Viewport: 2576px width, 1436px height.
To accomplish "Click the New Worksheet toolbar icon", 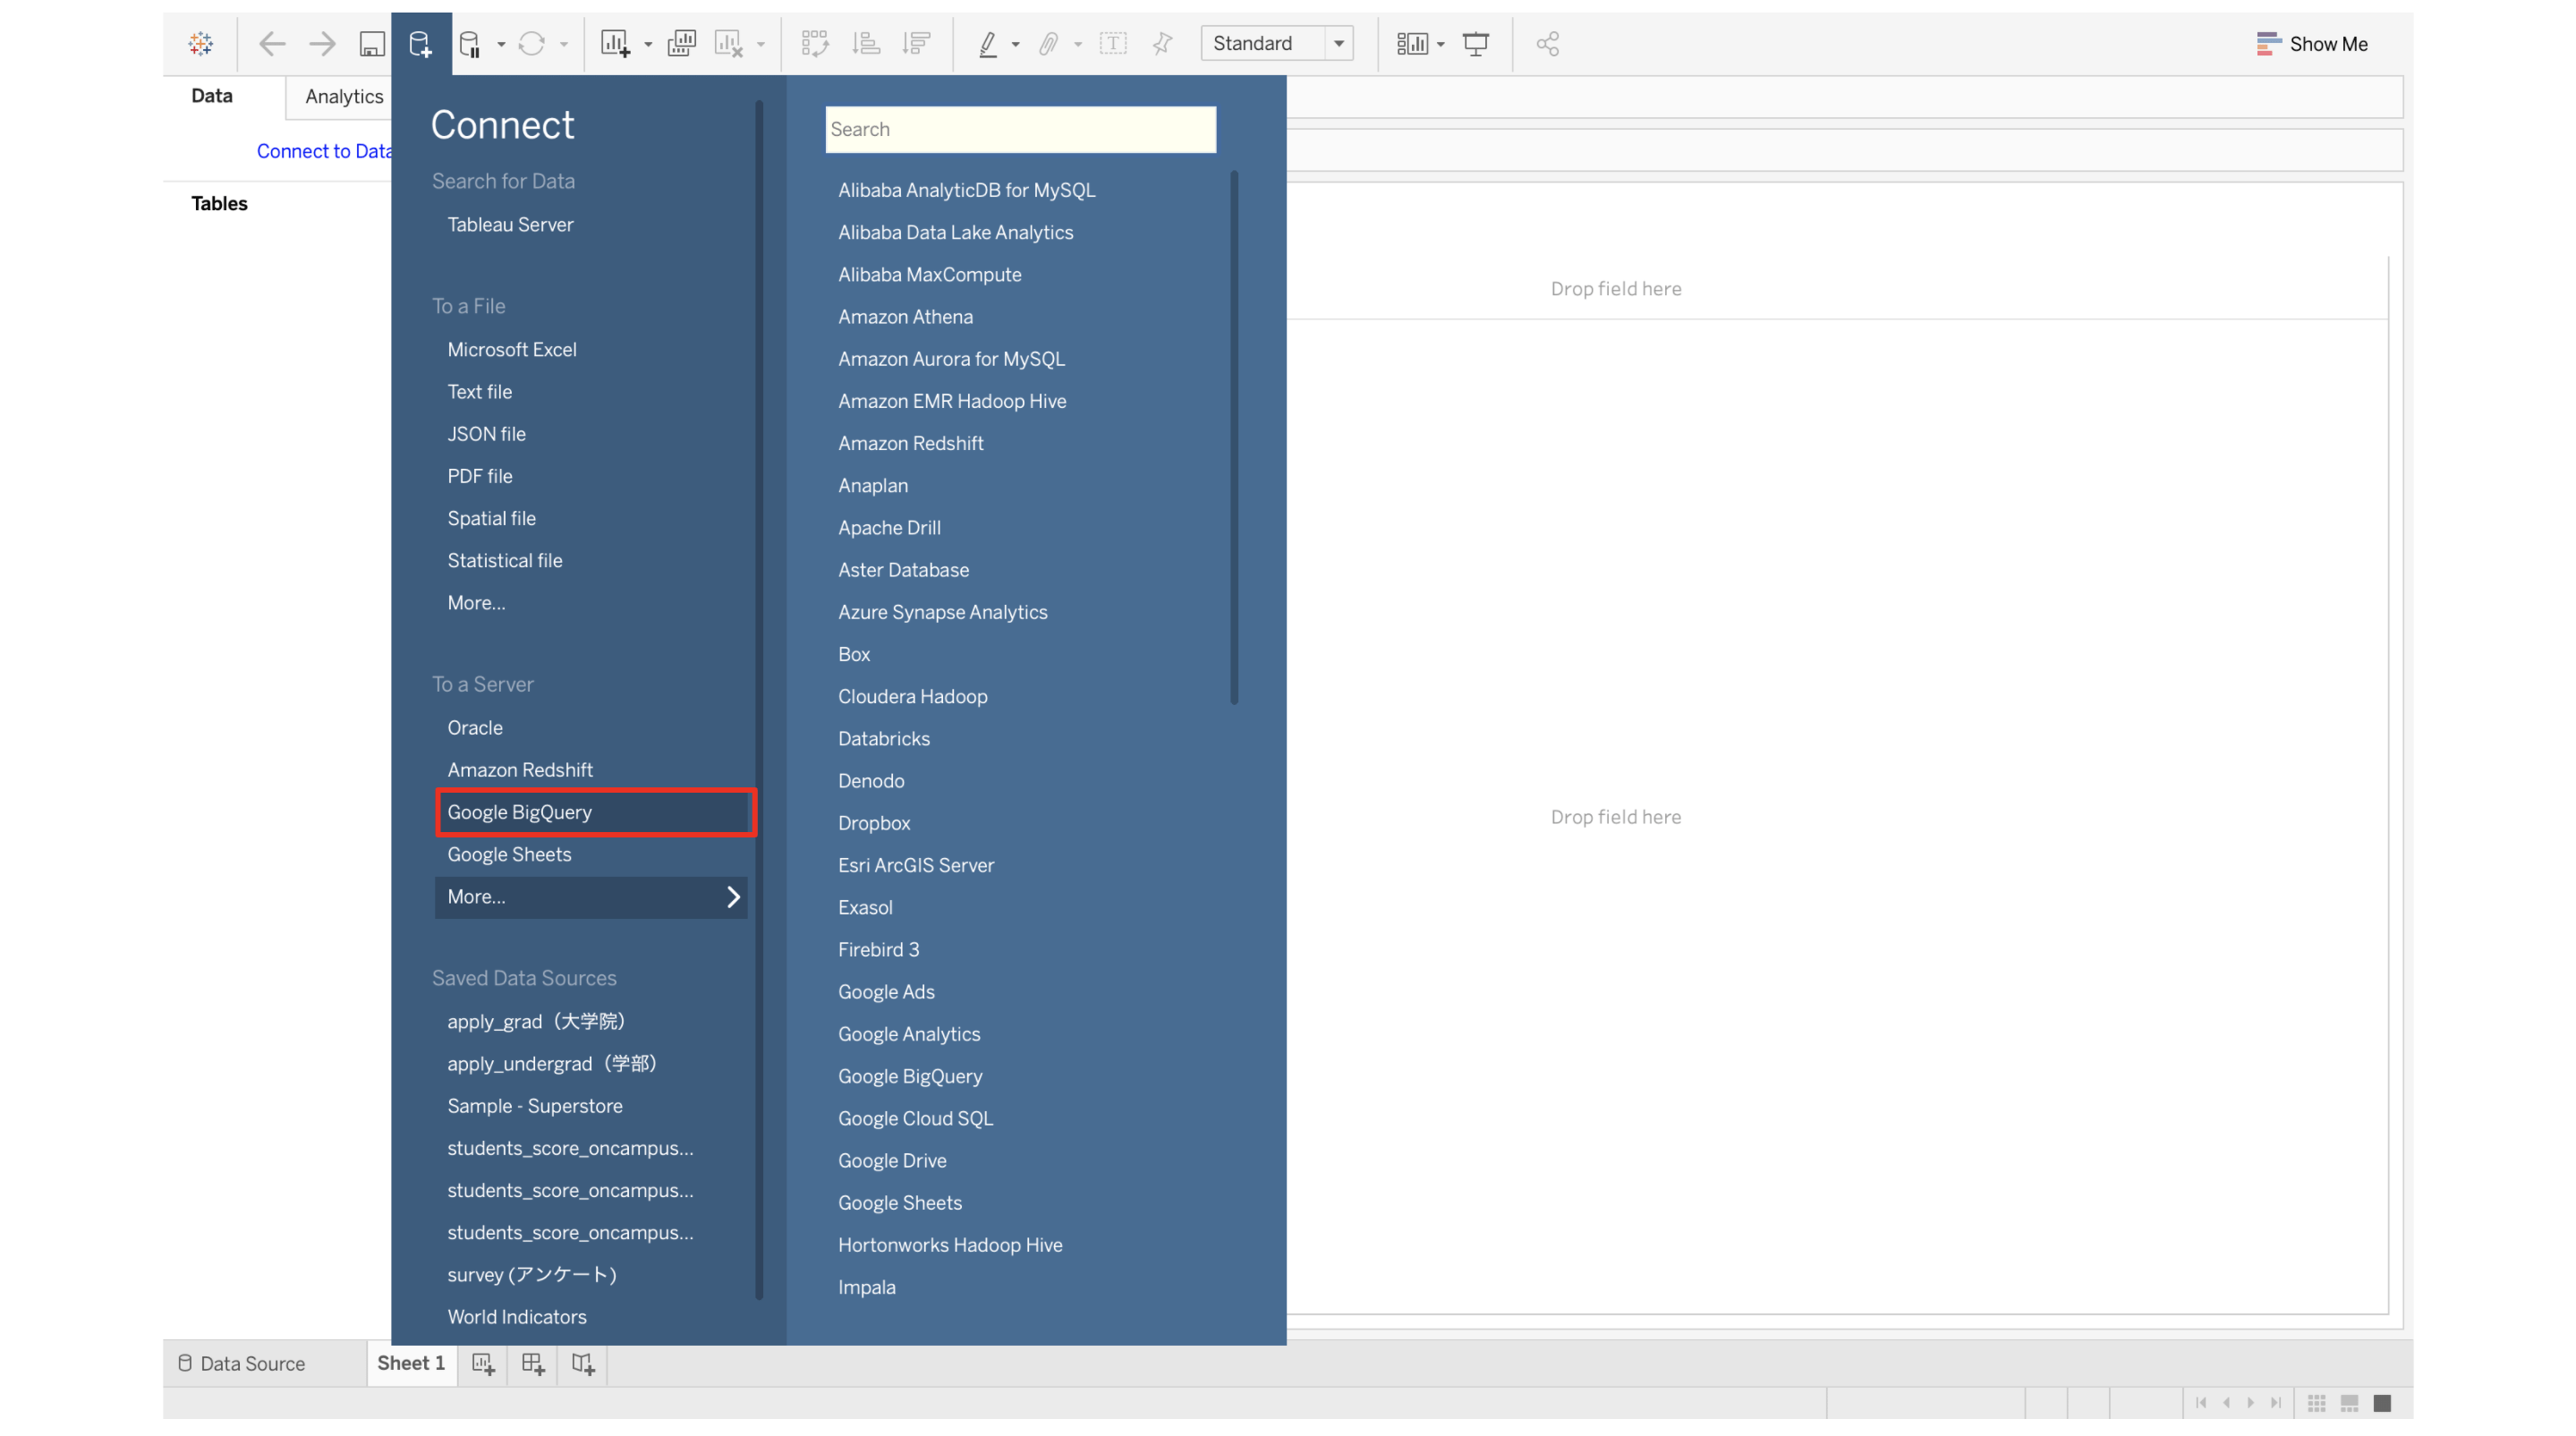I will click(x=615, y=43).
